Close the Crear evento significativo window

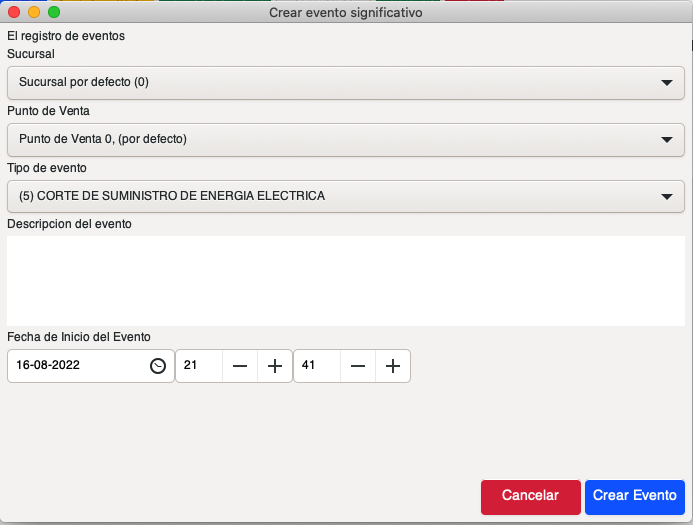click(14, 13)
